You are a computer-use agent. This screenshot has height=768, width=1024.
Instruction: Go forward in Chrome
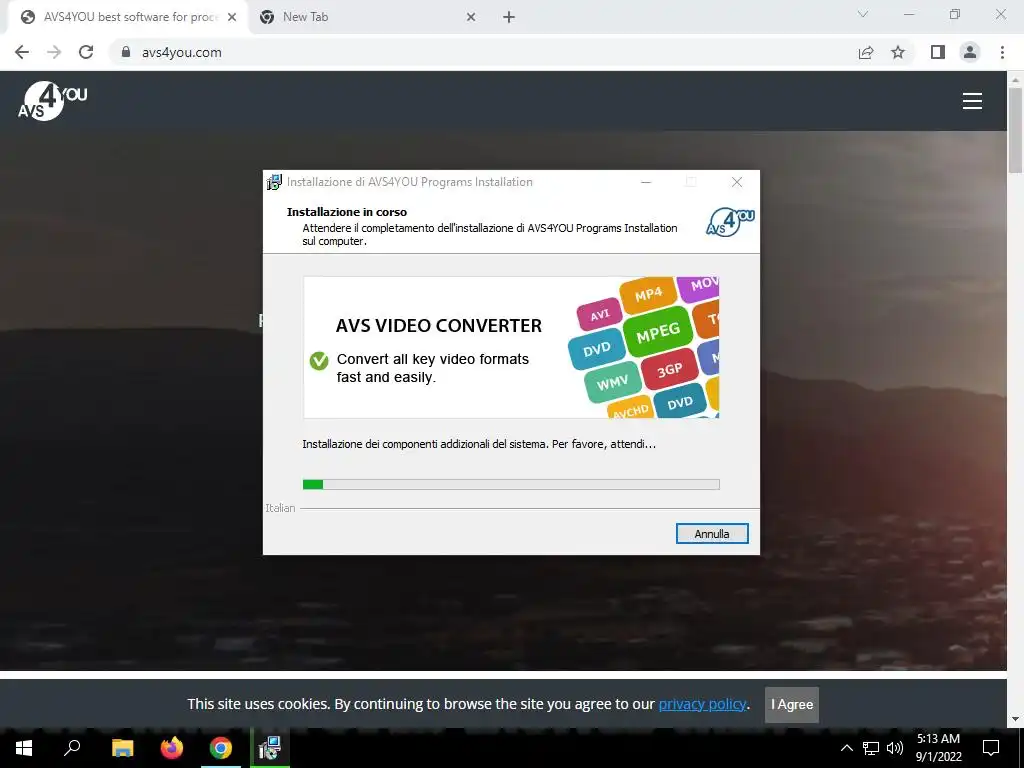point(54,52)
